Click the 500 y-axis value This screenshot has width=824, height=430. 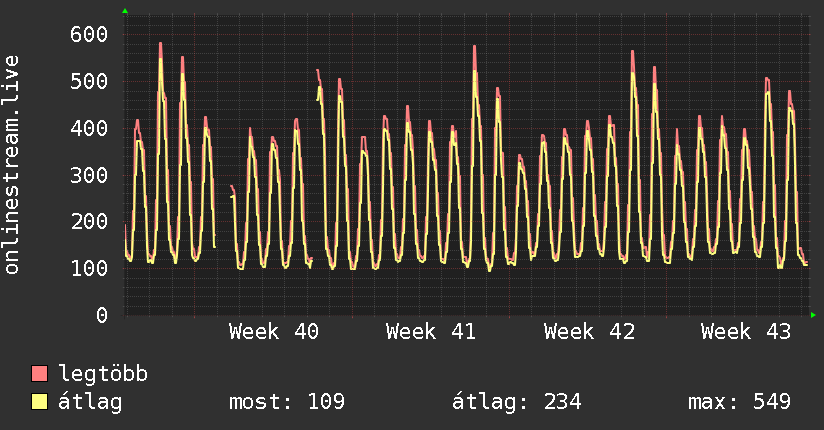point(89,81)
